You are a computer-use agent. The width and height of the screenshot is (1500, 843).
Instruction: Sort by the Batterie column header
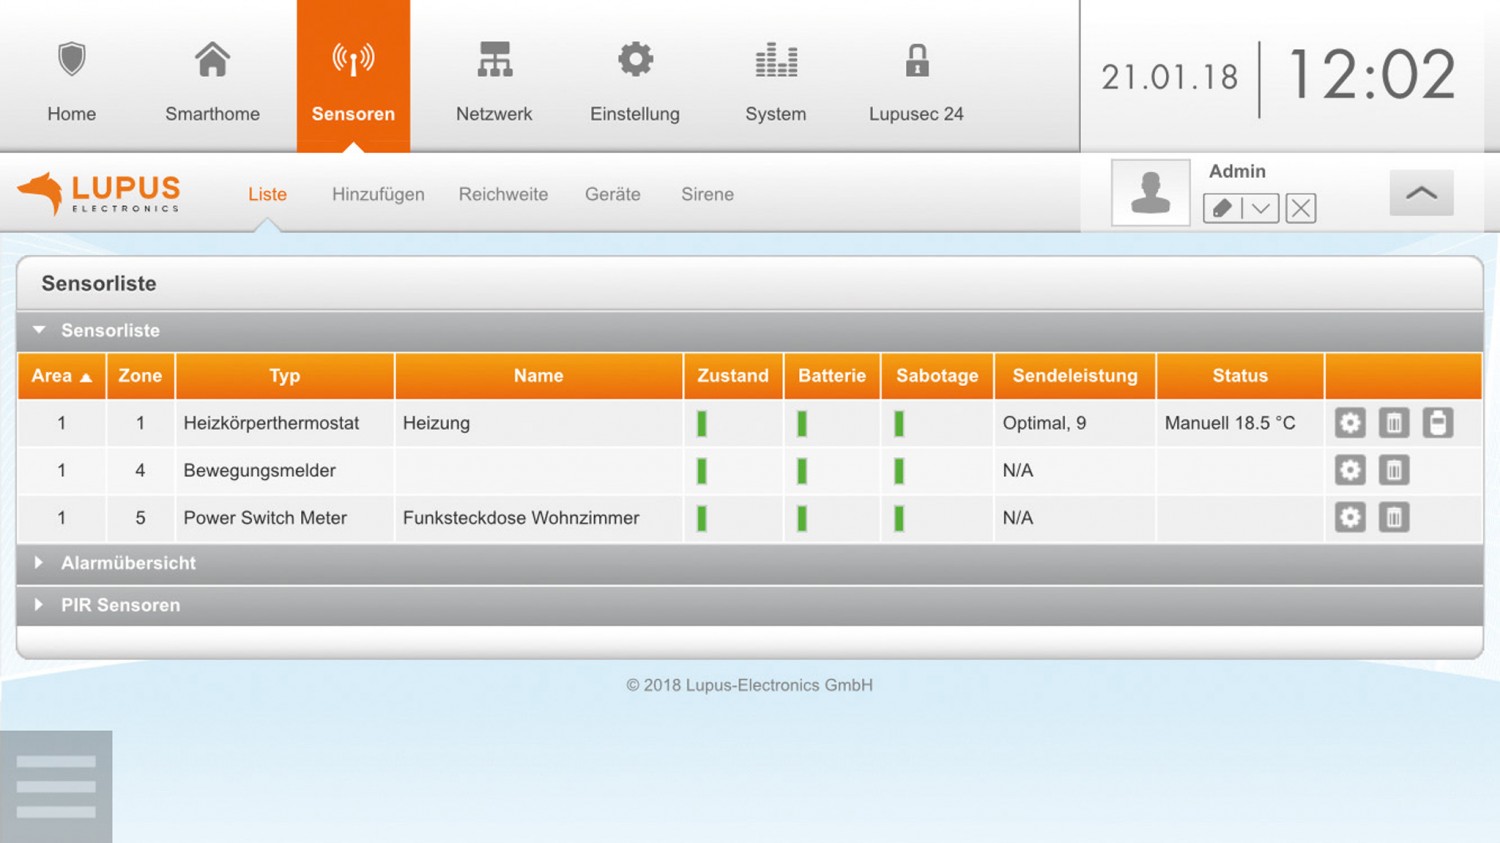coord(832,376)
